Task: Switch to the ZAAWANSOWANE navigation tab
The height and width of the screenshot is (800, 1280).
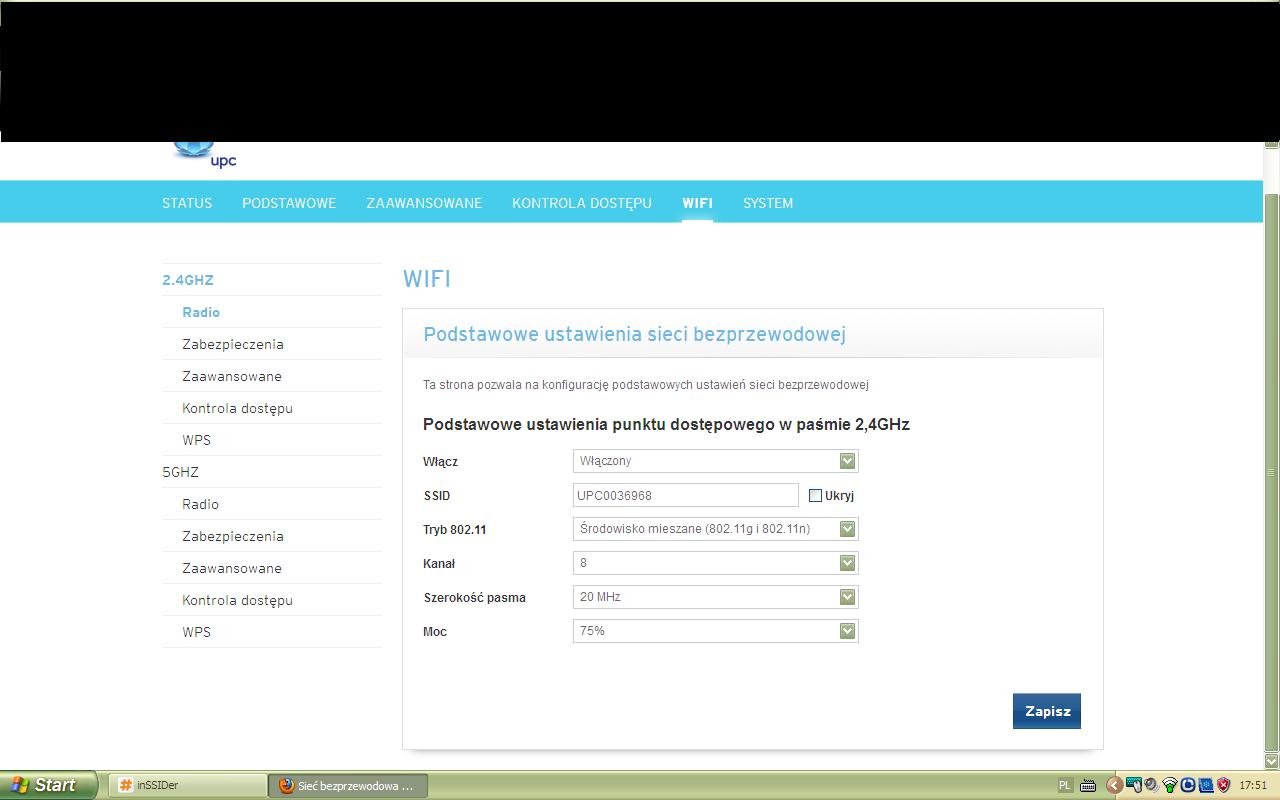Action: click(424, 202)
